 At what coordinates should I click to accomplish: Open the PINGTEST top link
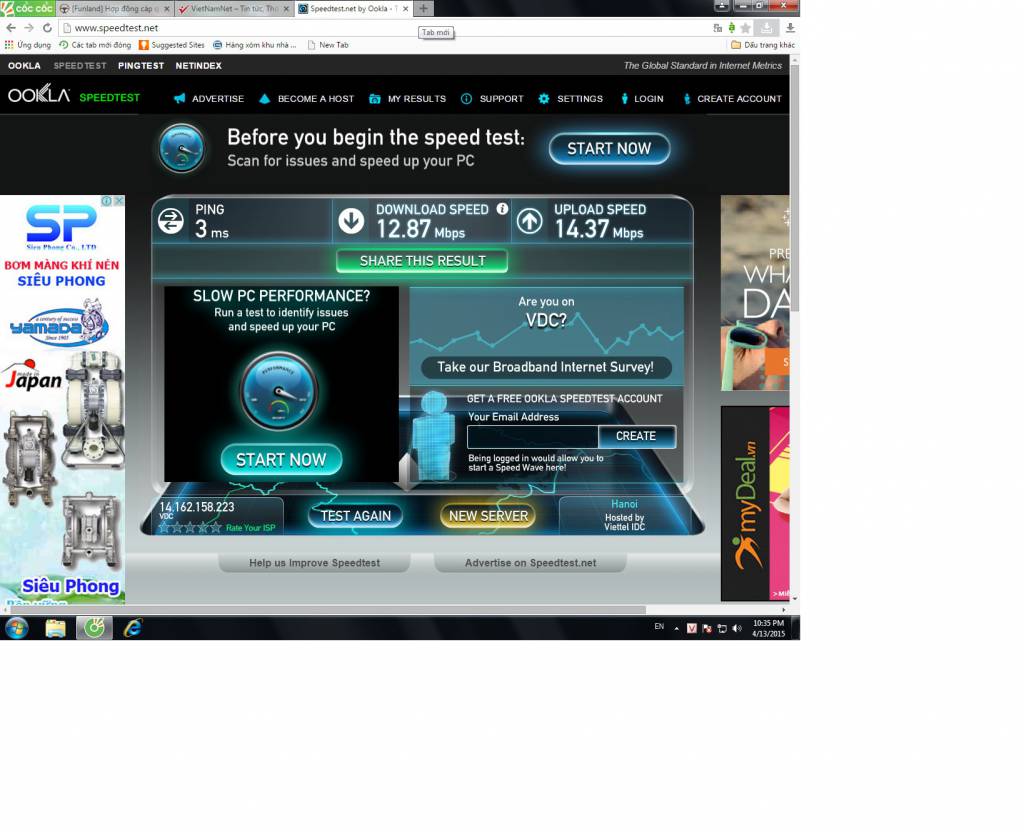coord(141,65)
